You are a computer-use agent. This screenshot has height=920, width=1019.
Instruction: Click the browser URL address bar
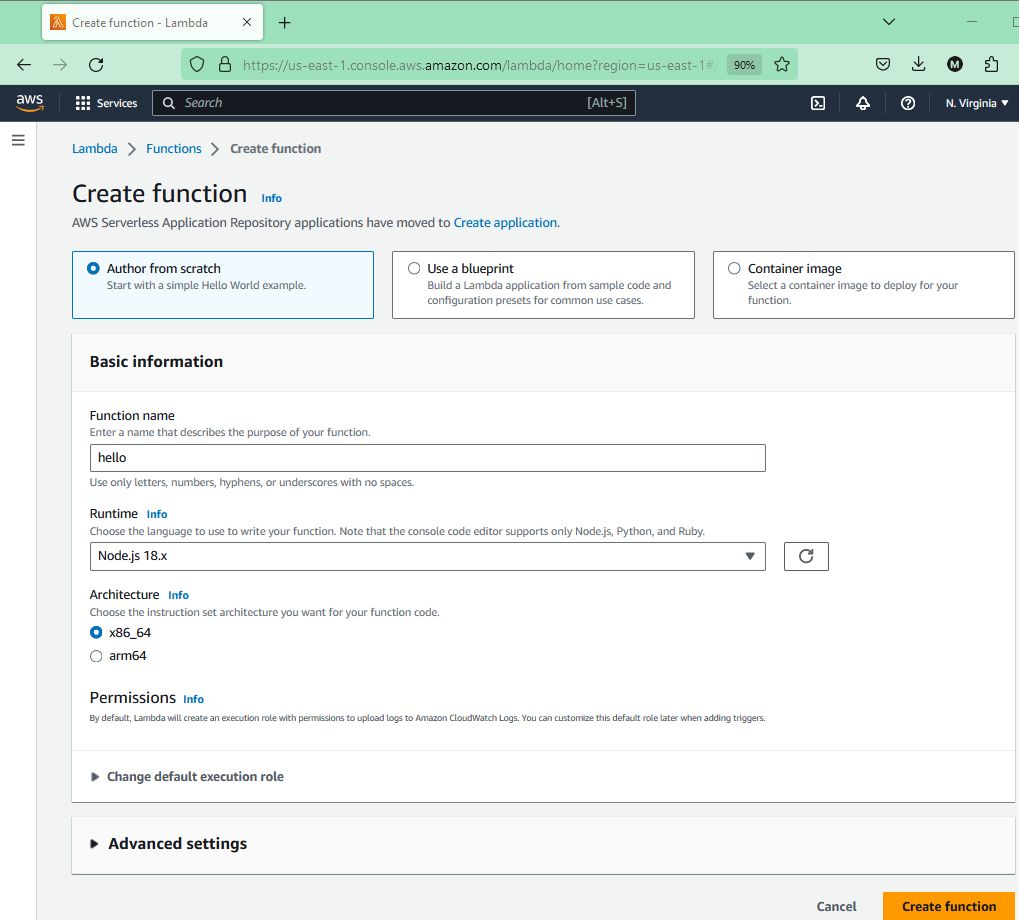478,65
